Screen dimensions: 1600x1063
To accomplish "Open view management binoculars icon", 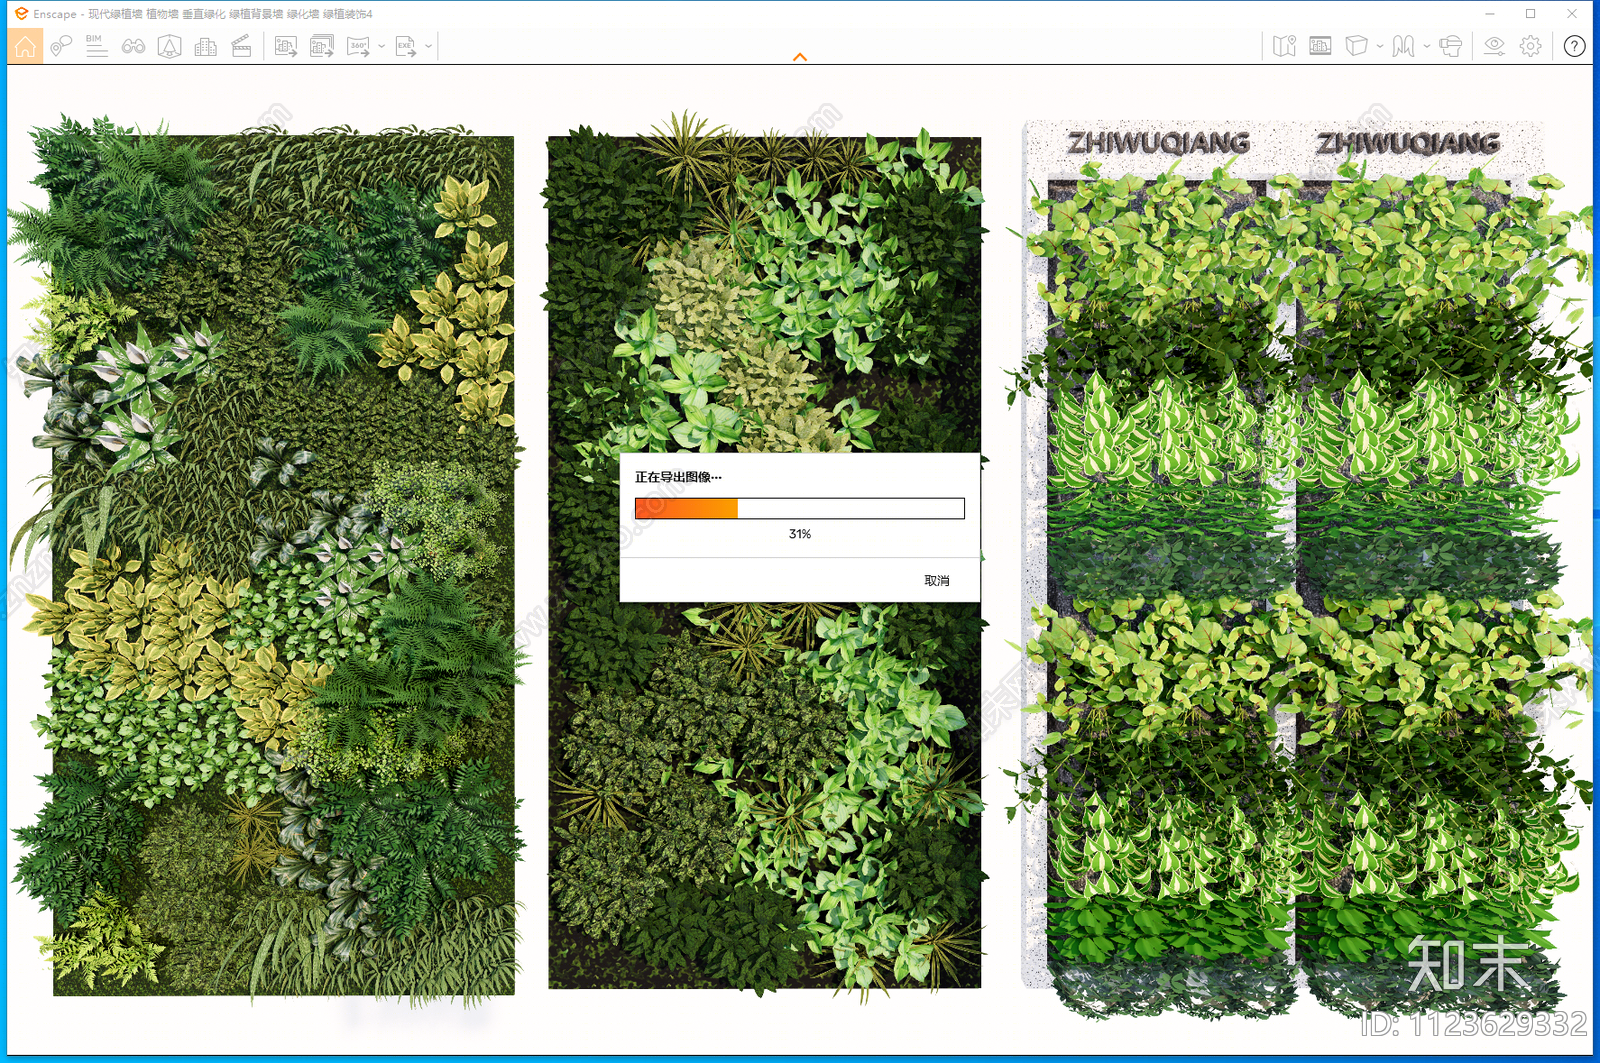I will pyautogui.click(x=133, y=46).
